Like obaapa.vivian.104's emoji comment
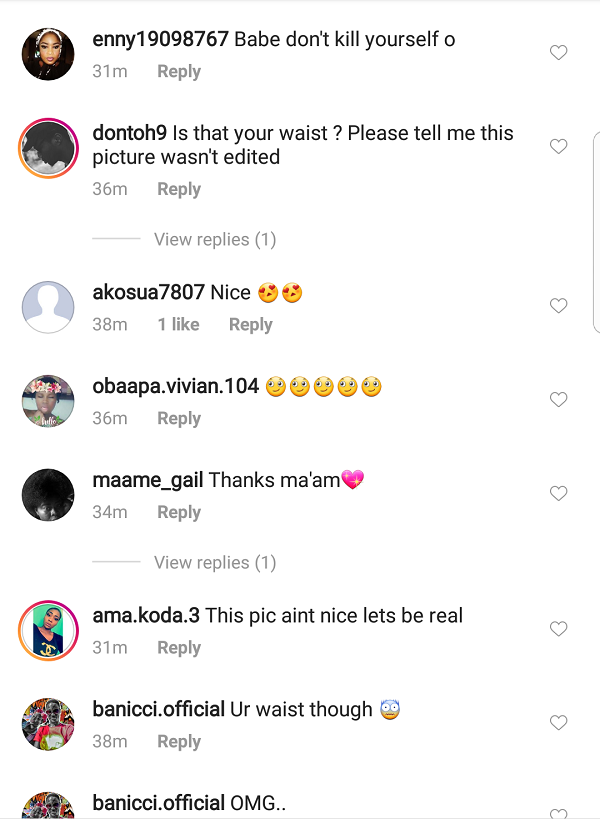Viewport: 600px width, 819px height. point(558,399)
